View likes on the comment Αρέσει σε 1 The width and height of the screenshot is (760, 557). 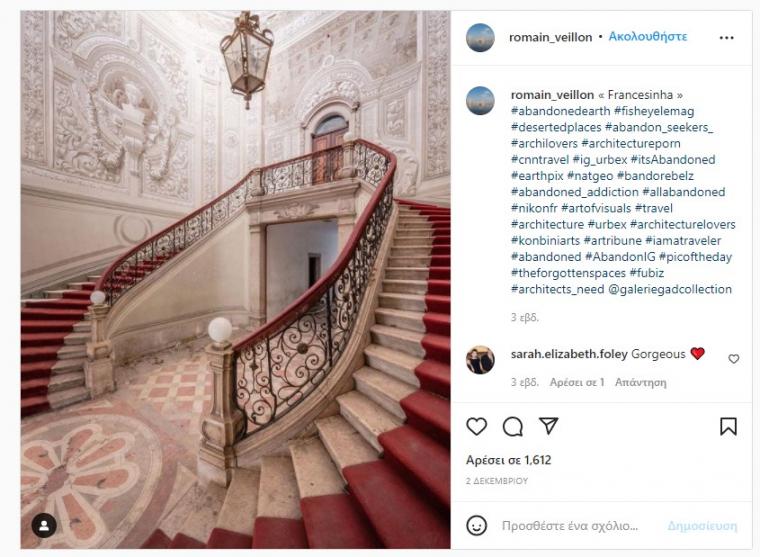[x=577, y=382]
